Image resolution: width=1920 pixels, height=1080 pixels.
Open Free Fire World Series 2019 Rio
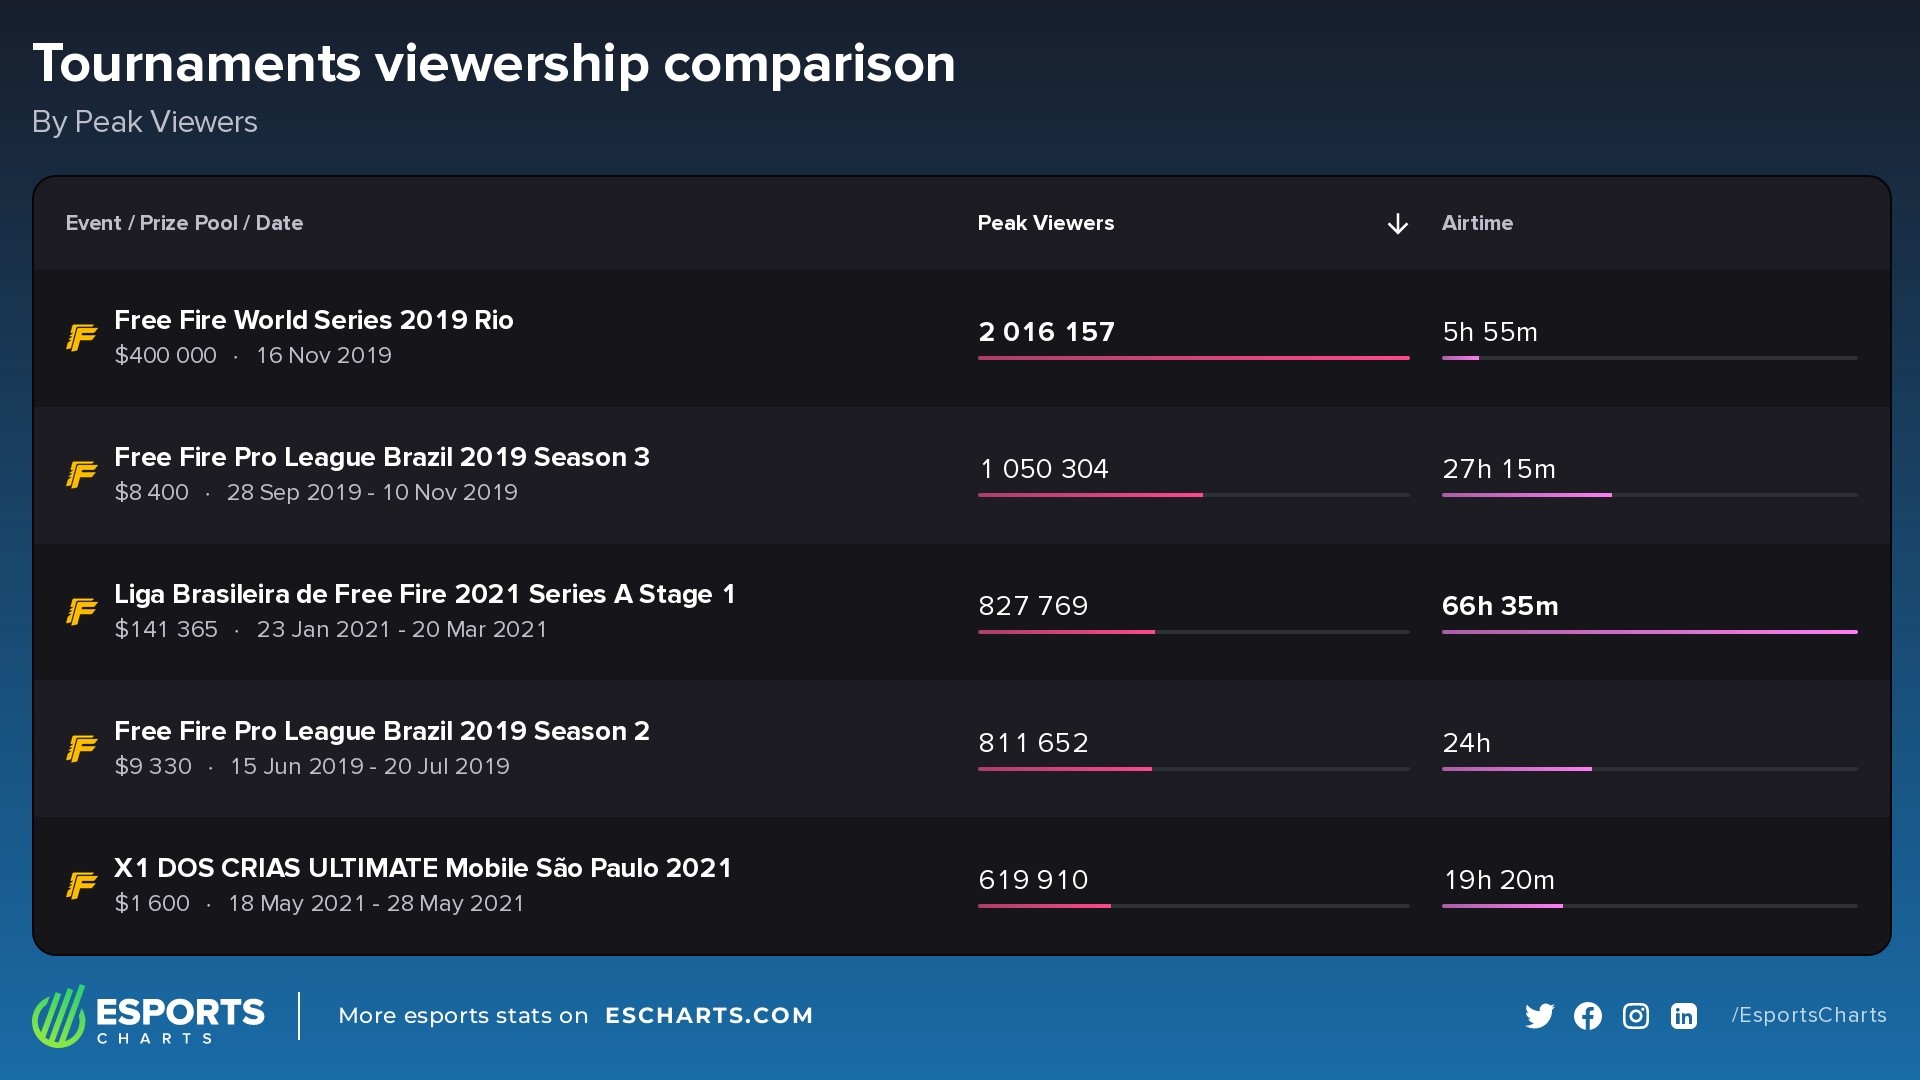pos(313,320)
